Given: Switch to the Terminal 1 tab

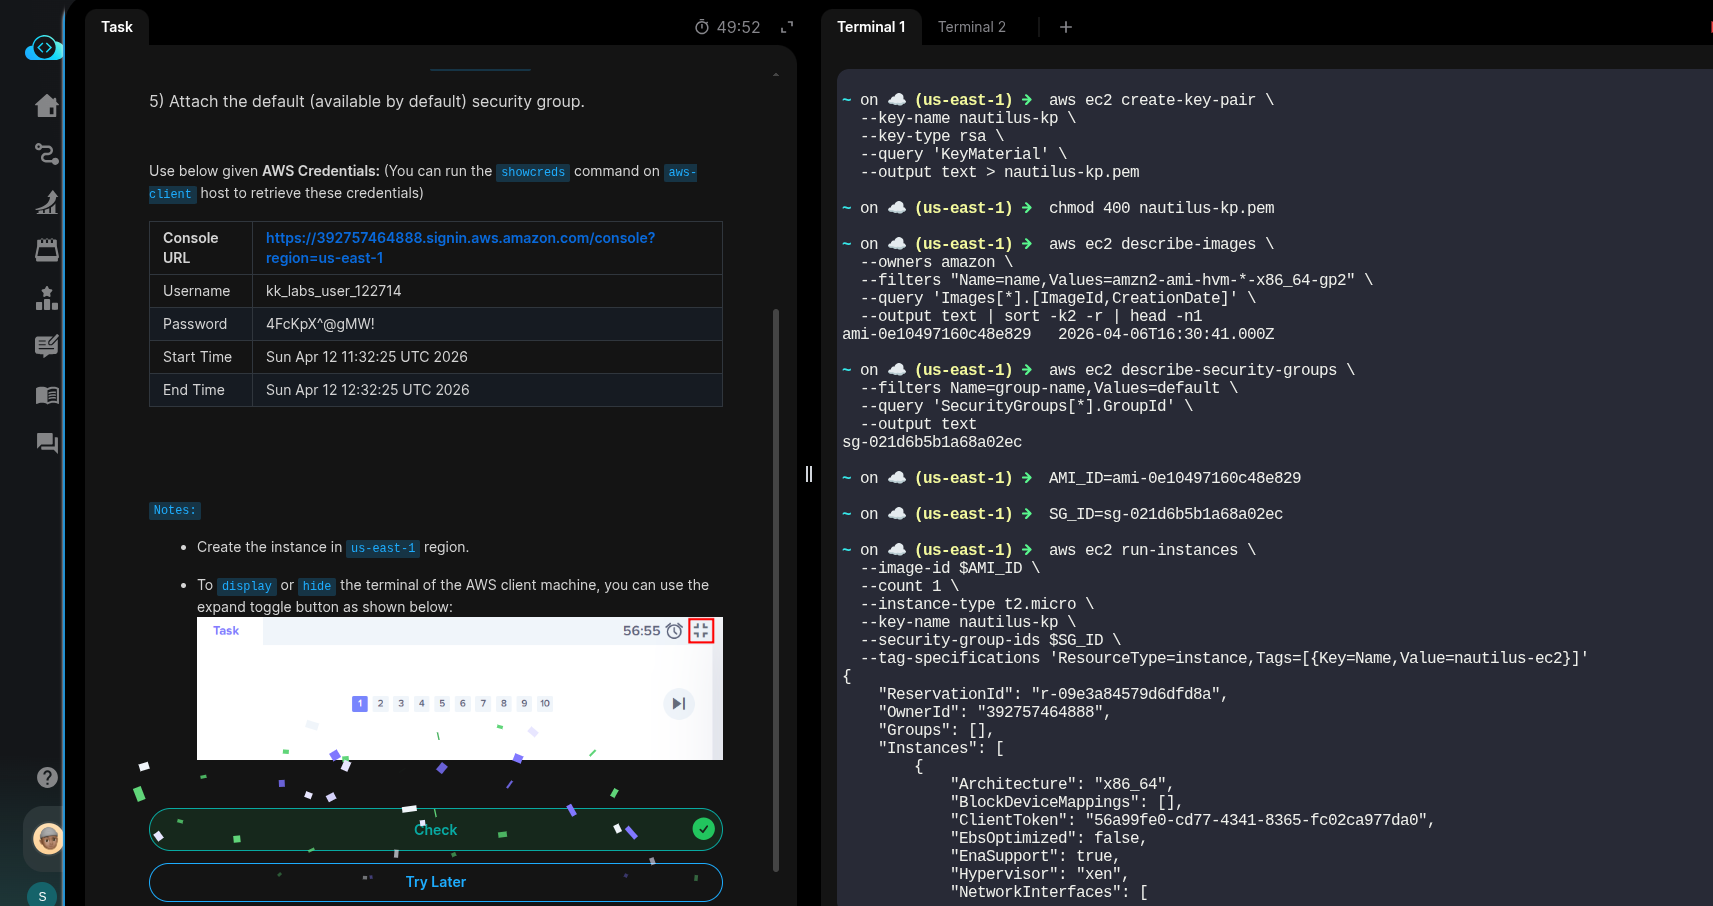Looking at the screenshot, I should [x=870, y=27].
